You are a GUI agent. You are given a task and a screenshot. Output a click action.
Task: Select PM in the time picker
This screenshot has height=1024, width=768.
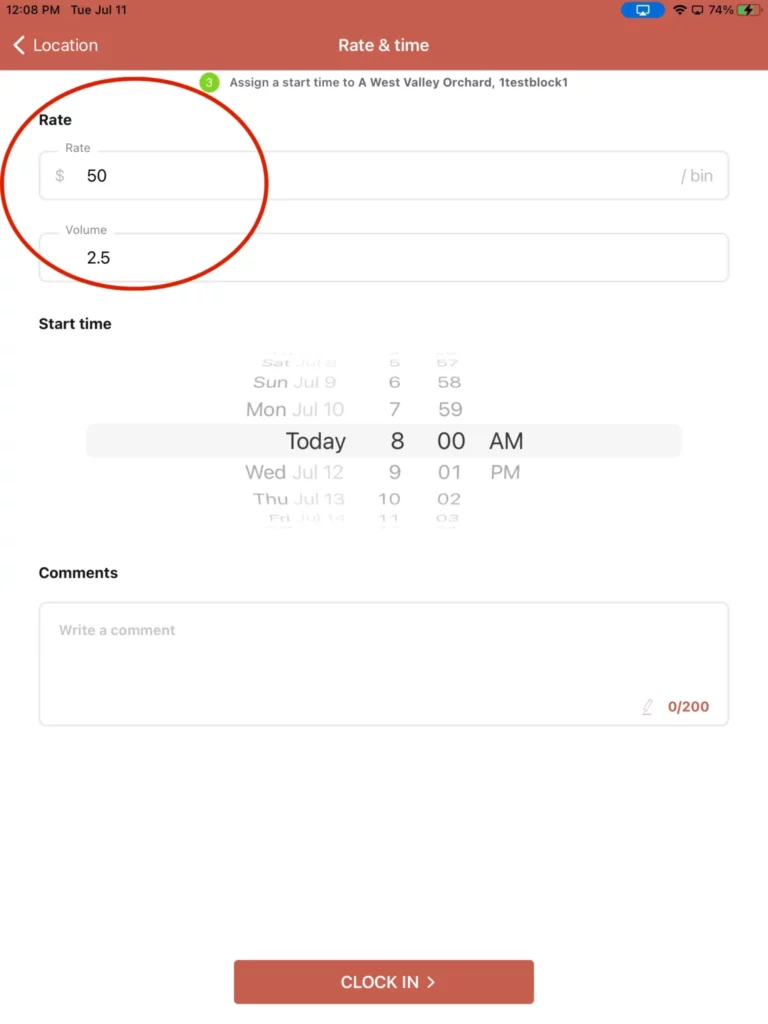coord(505,472)
